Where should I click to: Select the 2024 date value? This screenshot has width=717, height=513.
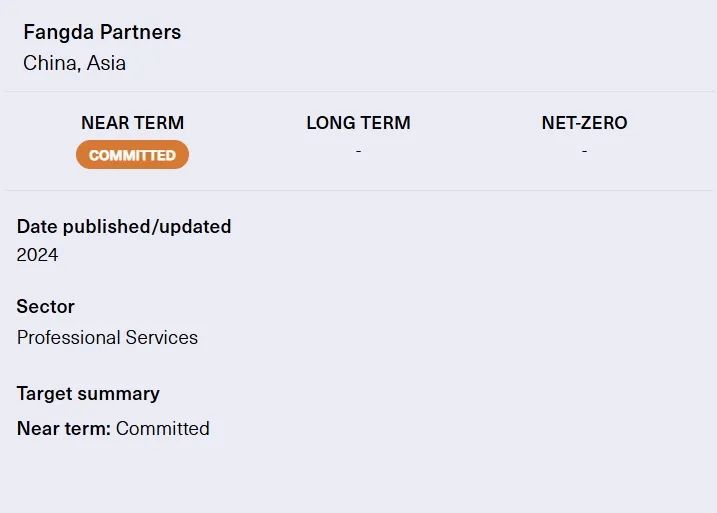(37, 255)
